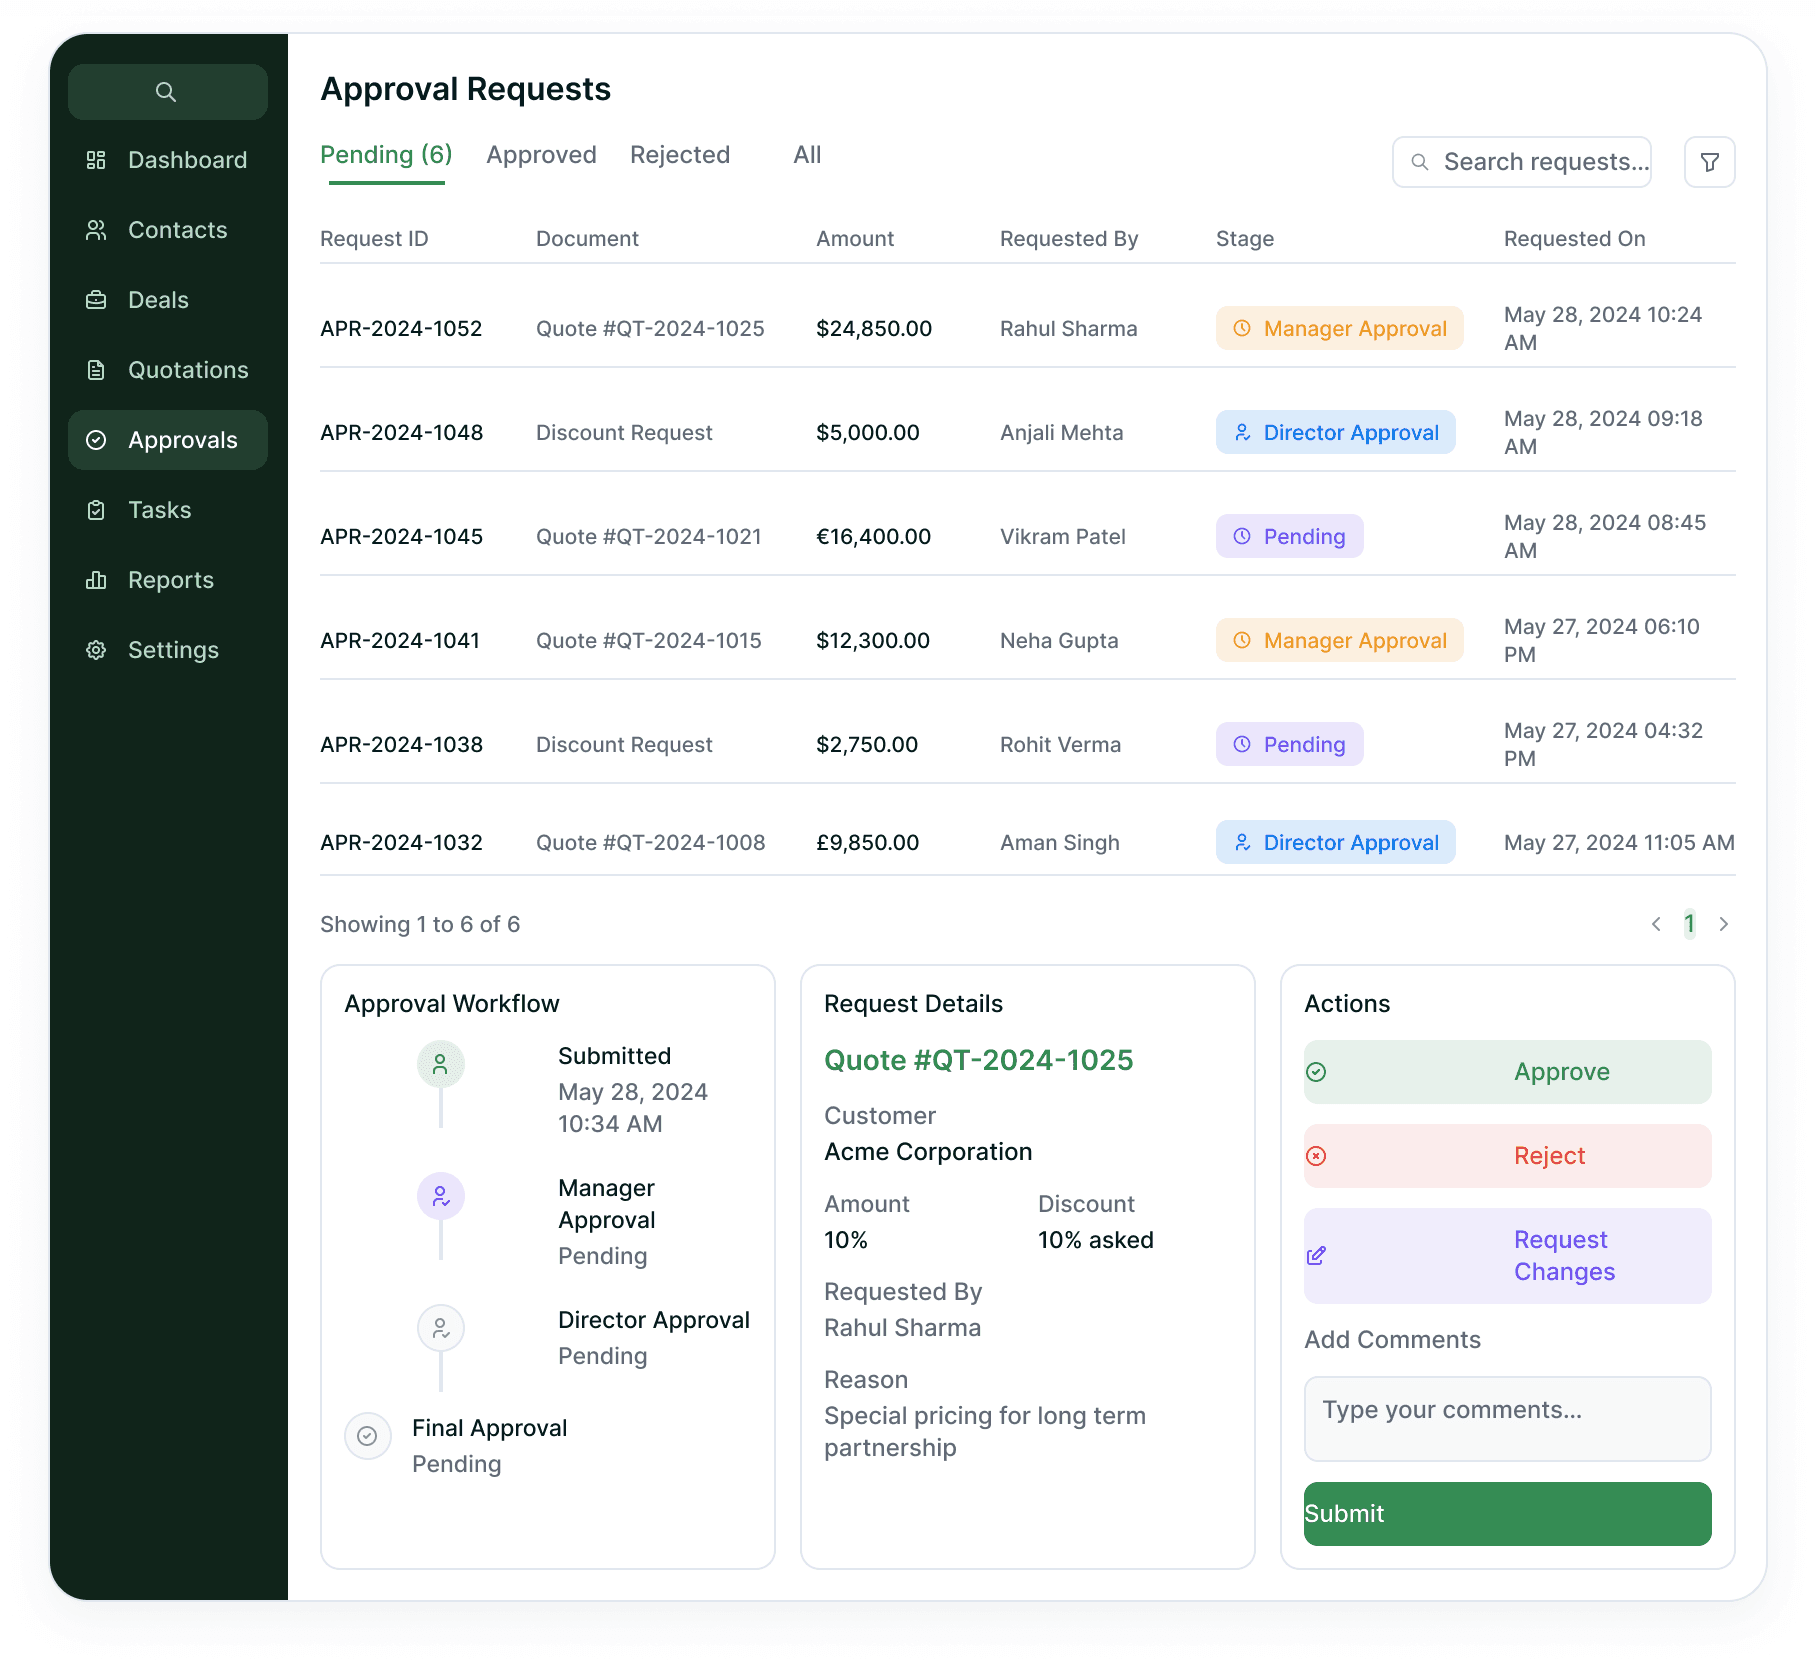The width and height of the screenshot is (1816, 1666).
Task: Click the Settings gear icon in sidebar
Action: point(96,650)
